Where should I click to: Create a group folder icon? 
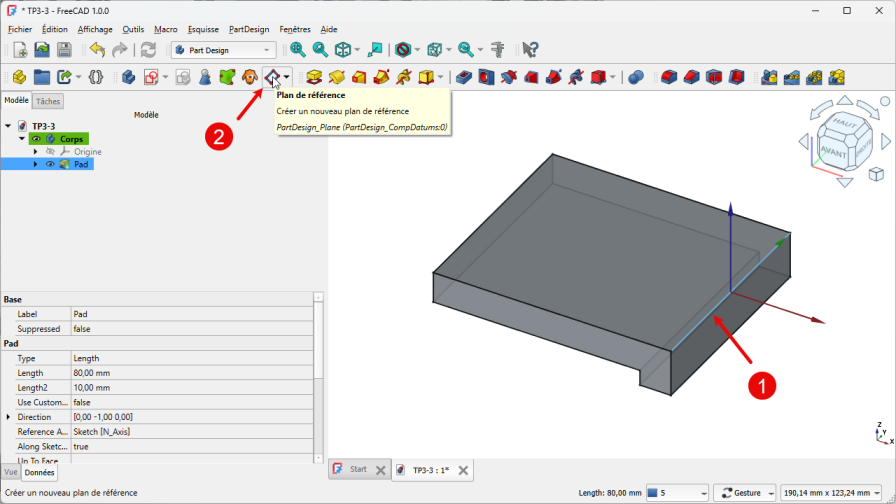click(42, 77)
